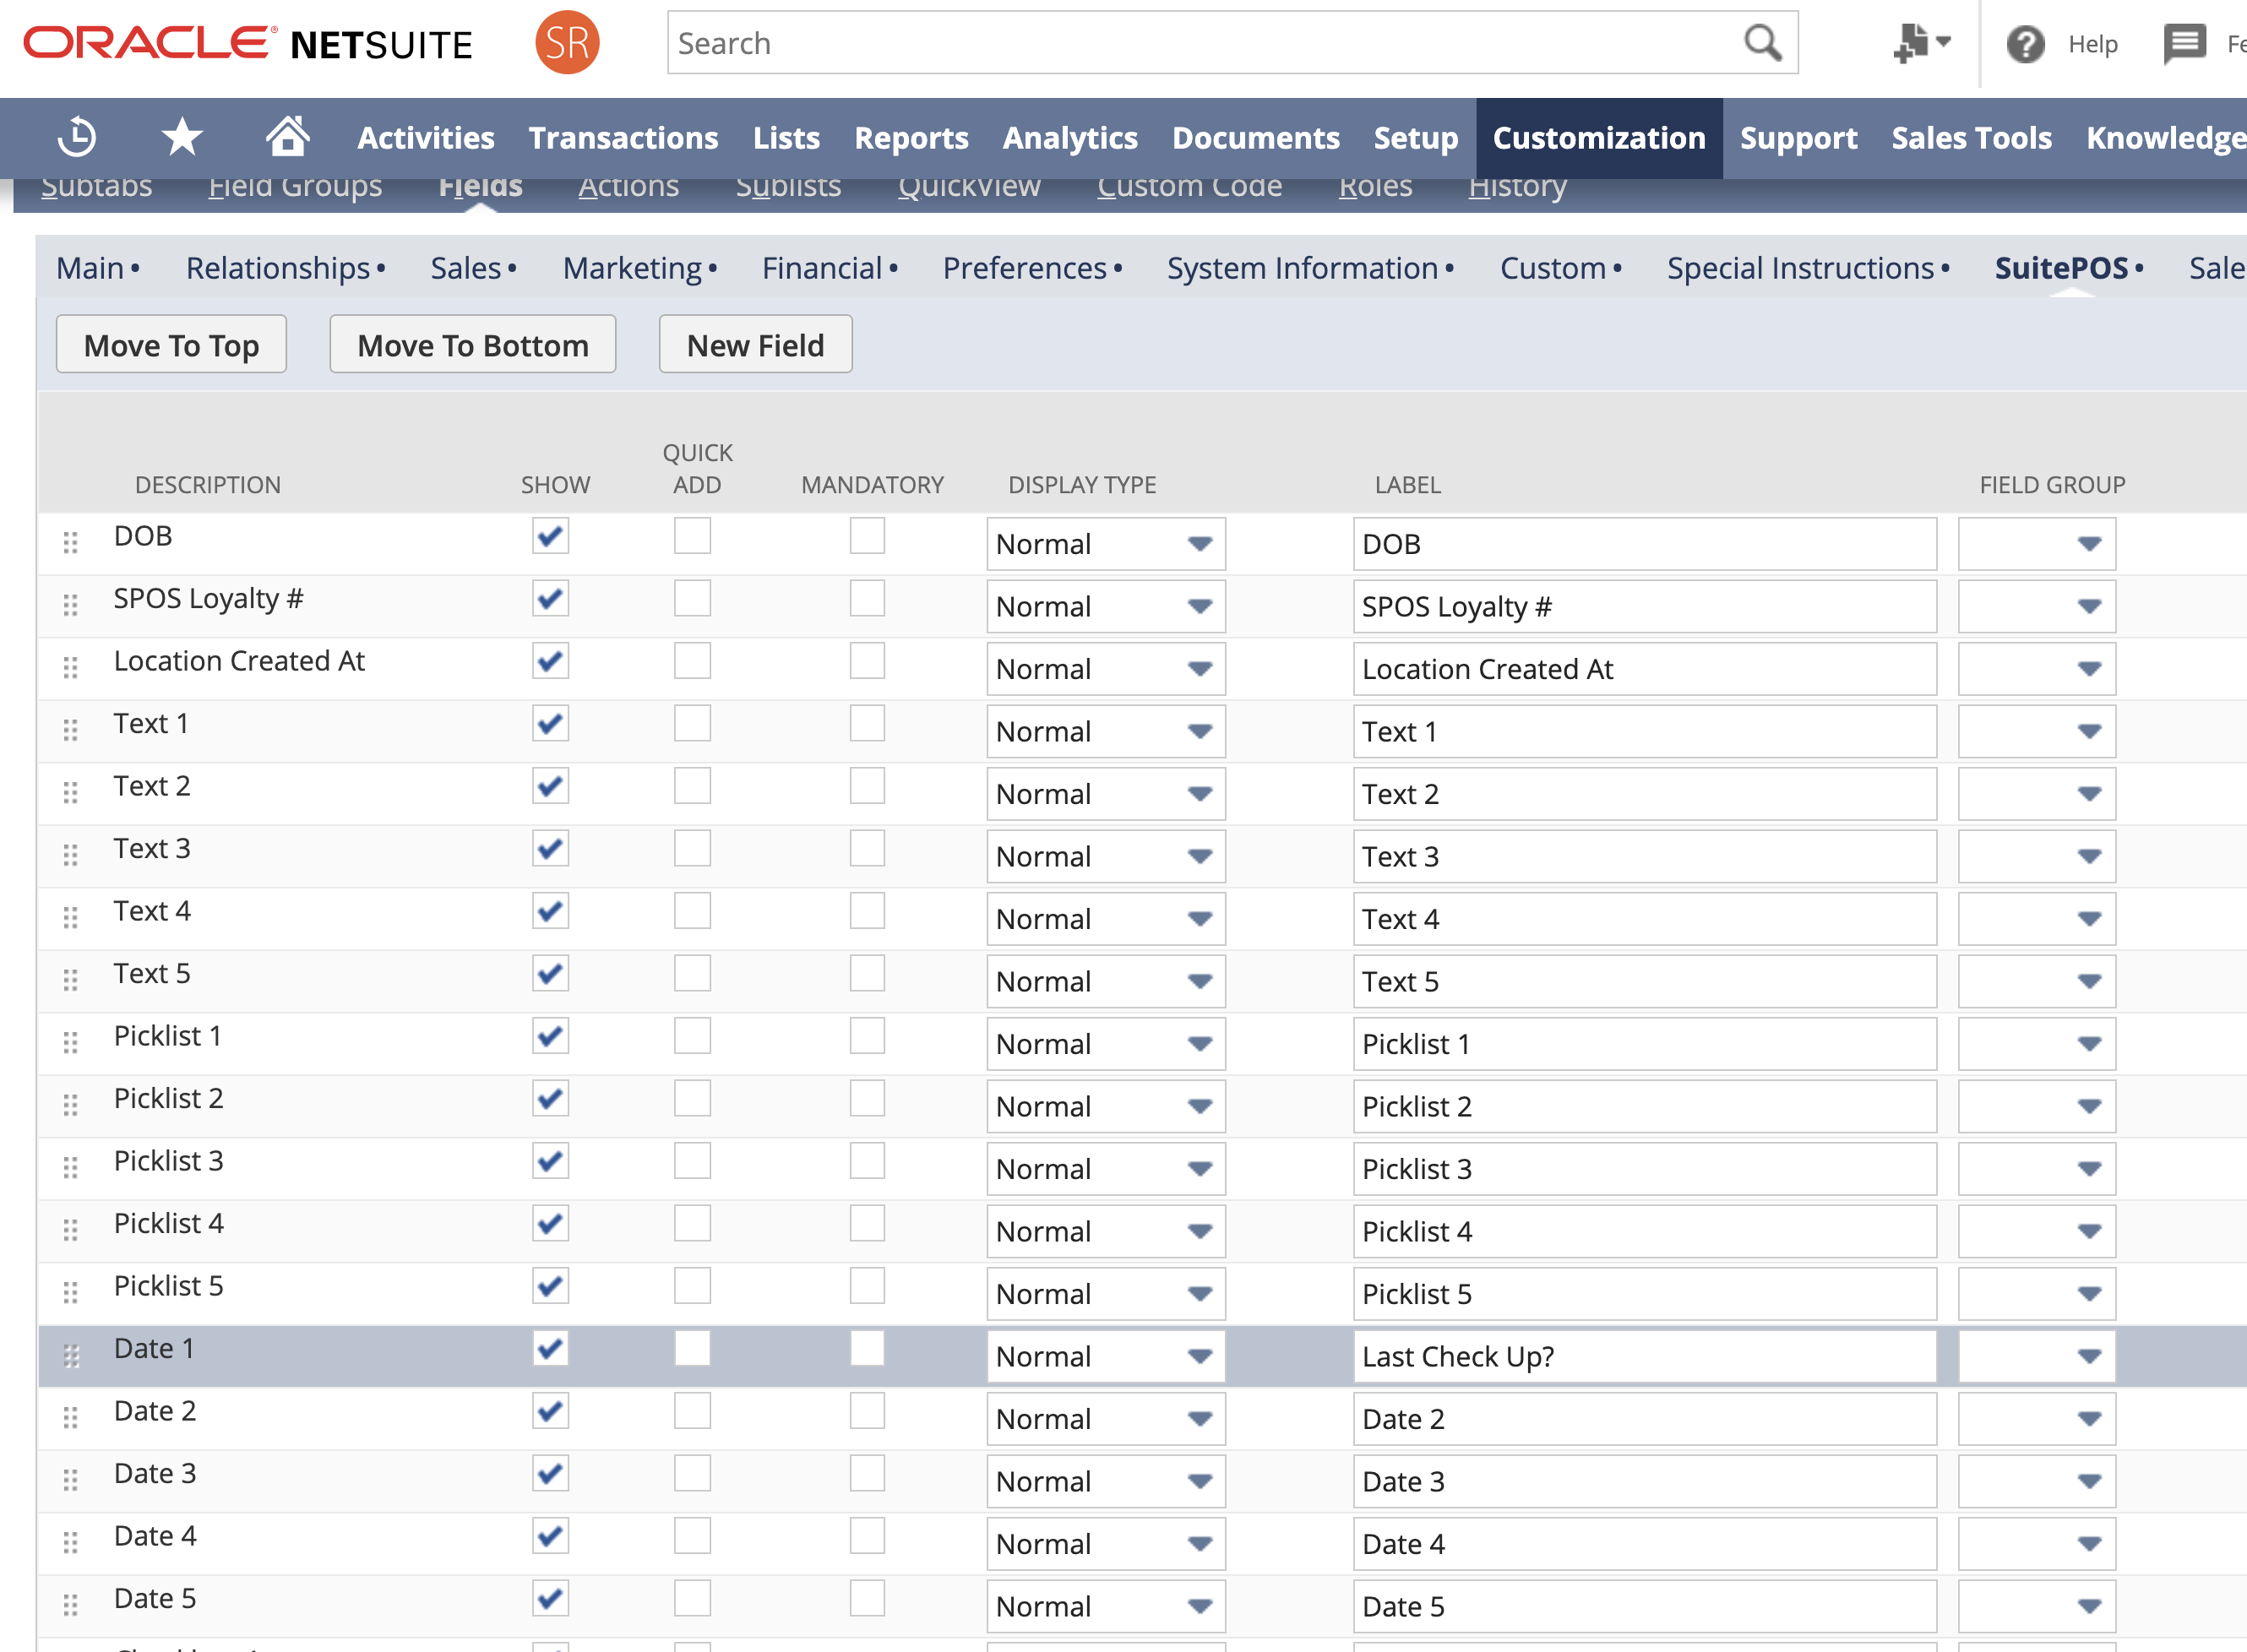Click the Move To Bottom button
Viewport: 2247px width, 1652px height.
472,345
